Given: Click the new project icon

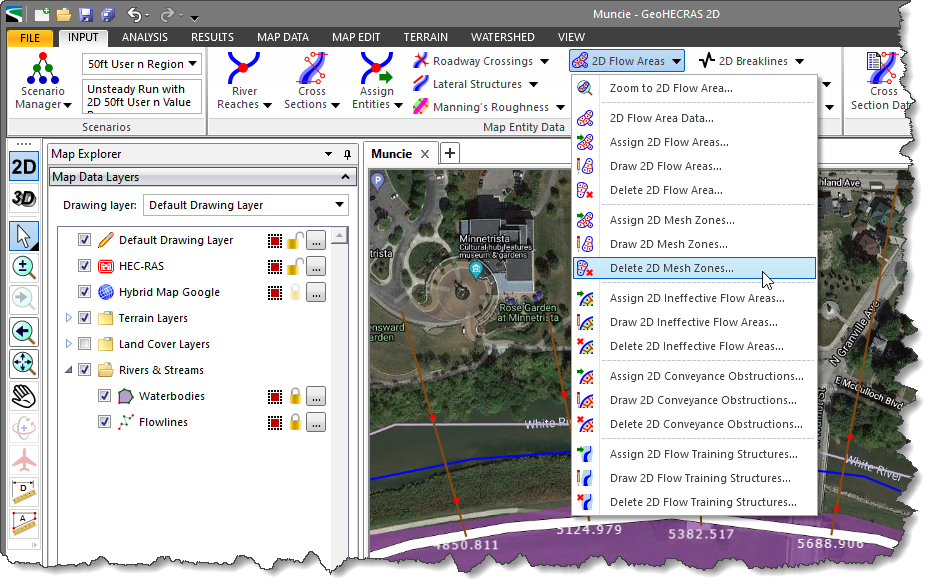Looking at the screenshot, I should point(42,14).
